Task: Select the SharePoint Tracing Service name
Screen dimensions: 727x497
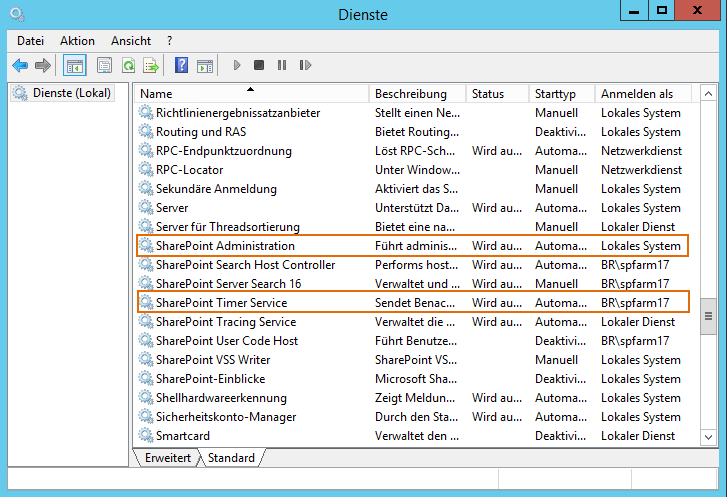Action: pyautogui.click(x=226, y=322)
